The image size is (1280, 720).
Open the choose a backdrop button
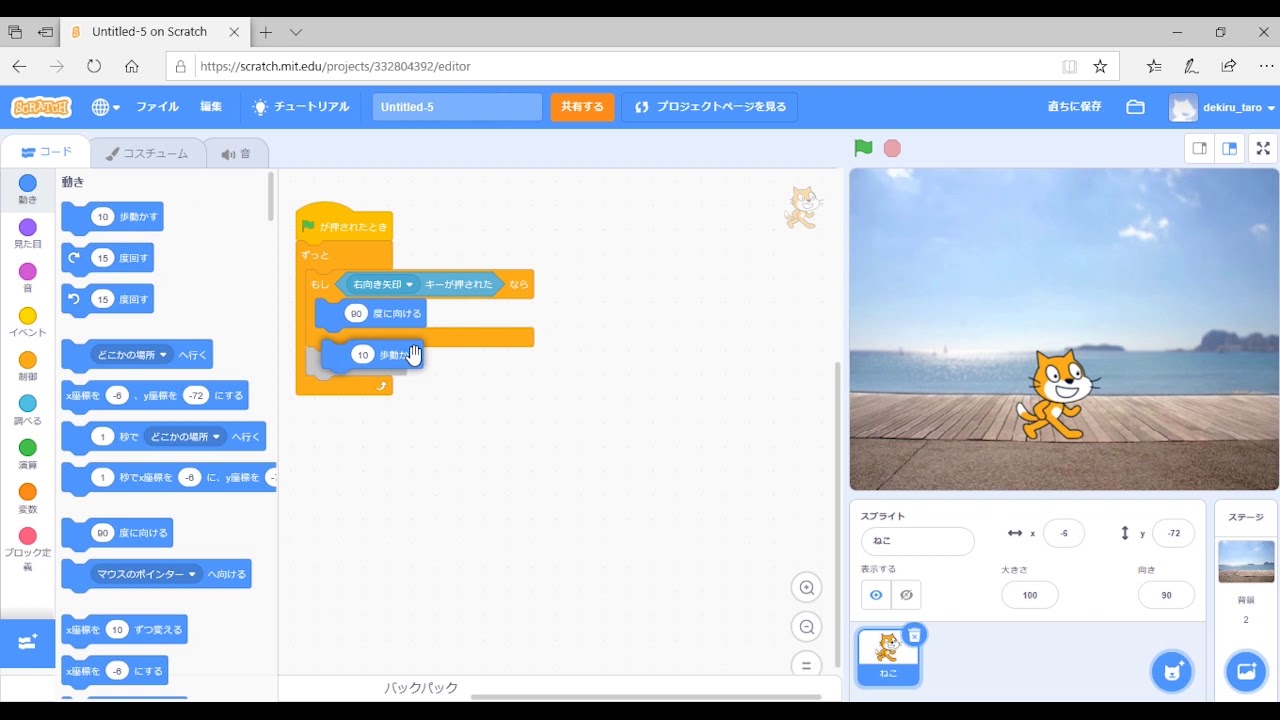[1246, 671]
